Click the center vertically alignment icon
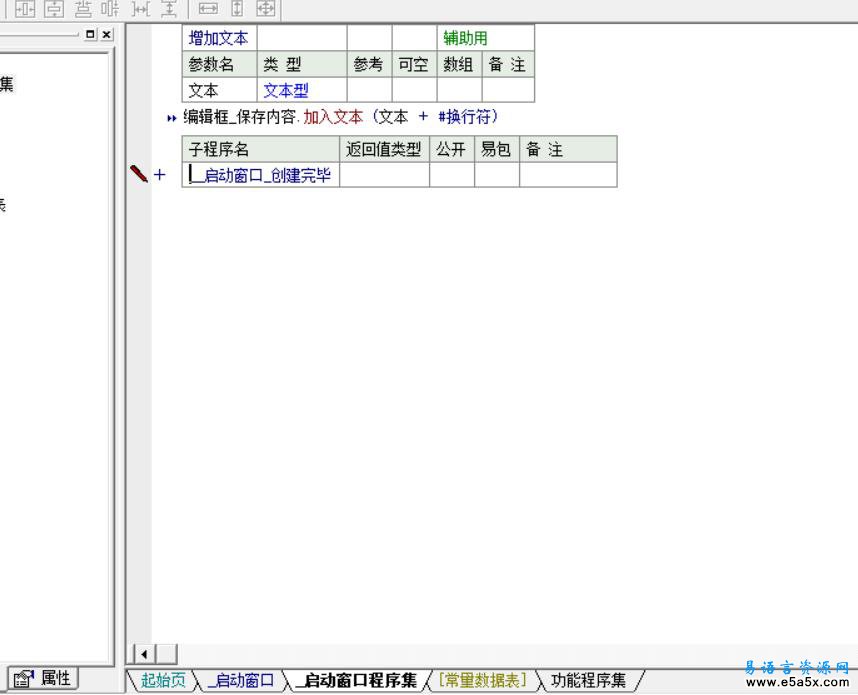 [x=54, y=9]
